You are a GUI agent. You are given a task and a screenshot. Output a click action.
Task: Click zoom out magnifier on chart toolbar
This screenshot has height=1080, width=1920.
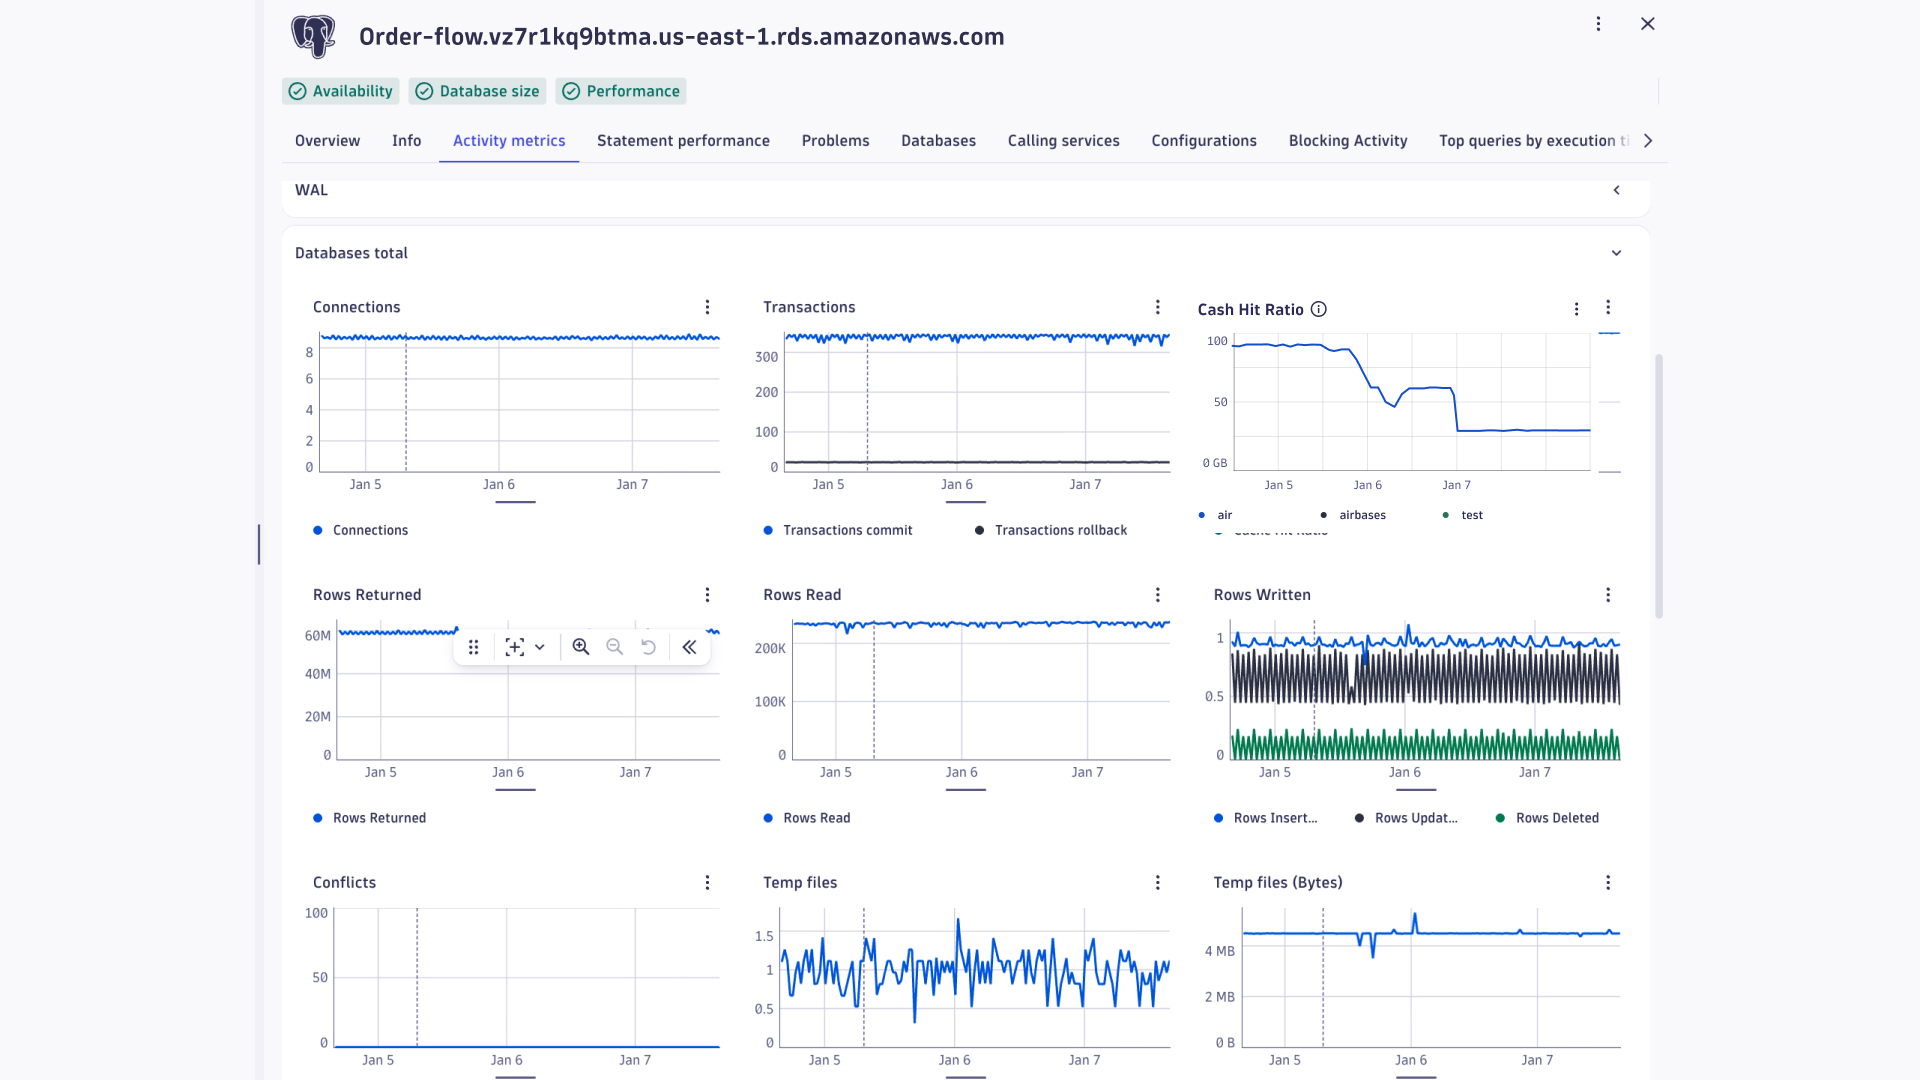pyautogui.click(x=614, y=647)
